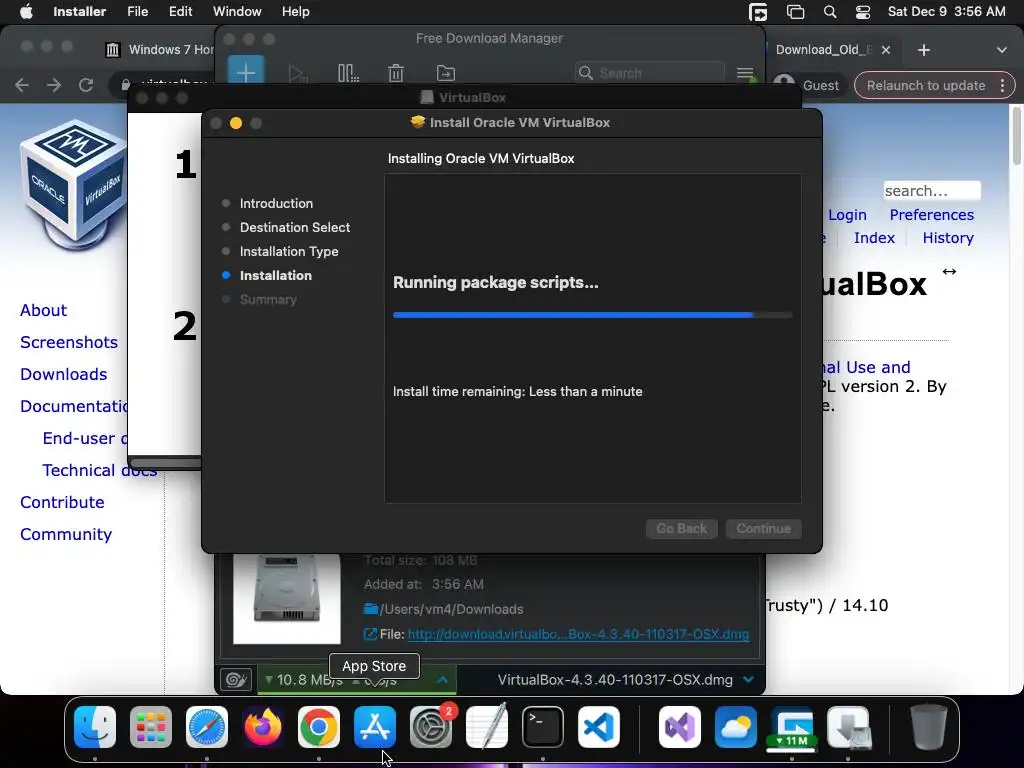Open the Edit menu
1024x768 pixels.
point(180,12)
